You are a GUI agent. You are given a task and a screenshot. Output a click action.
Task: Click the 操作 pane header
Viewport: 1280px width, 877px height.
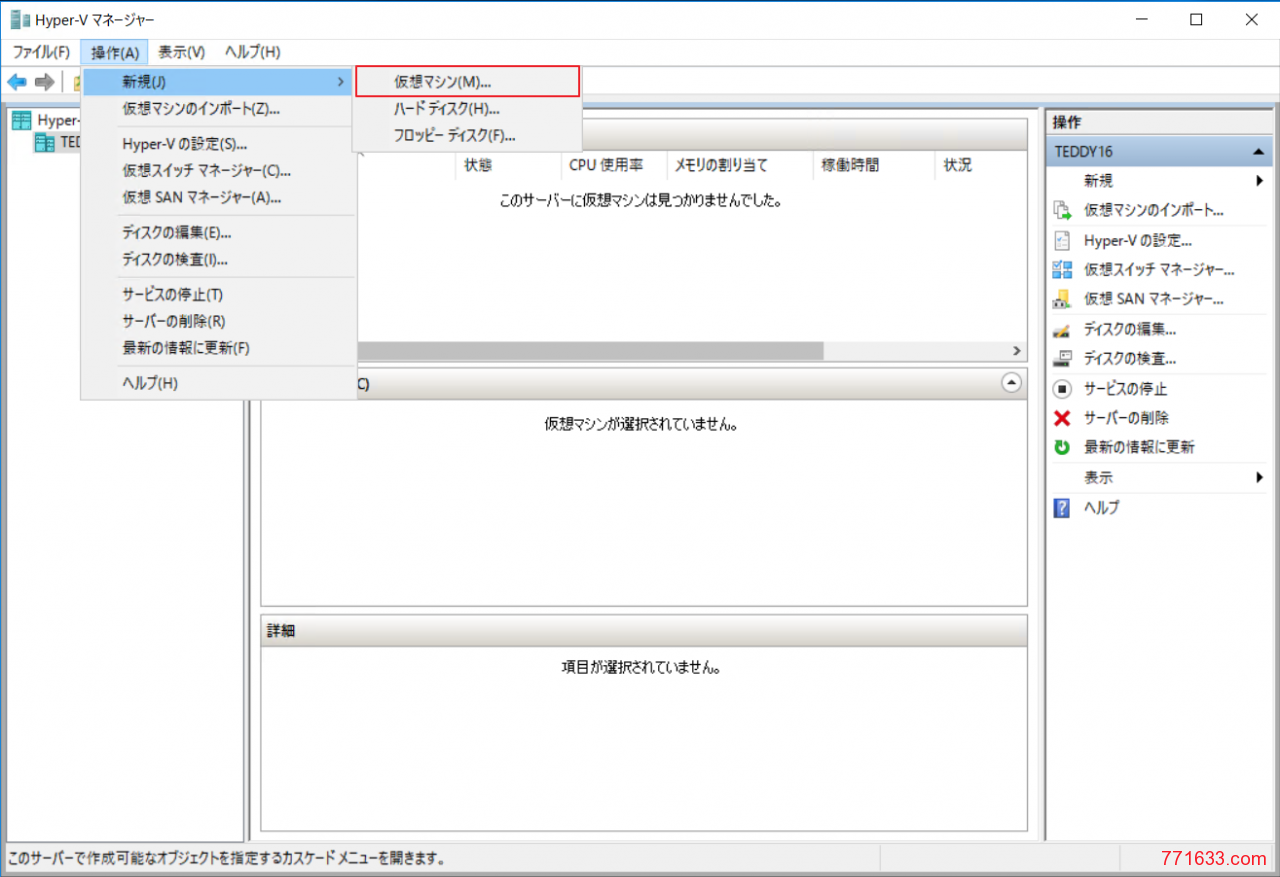[x=1159, y=122]
